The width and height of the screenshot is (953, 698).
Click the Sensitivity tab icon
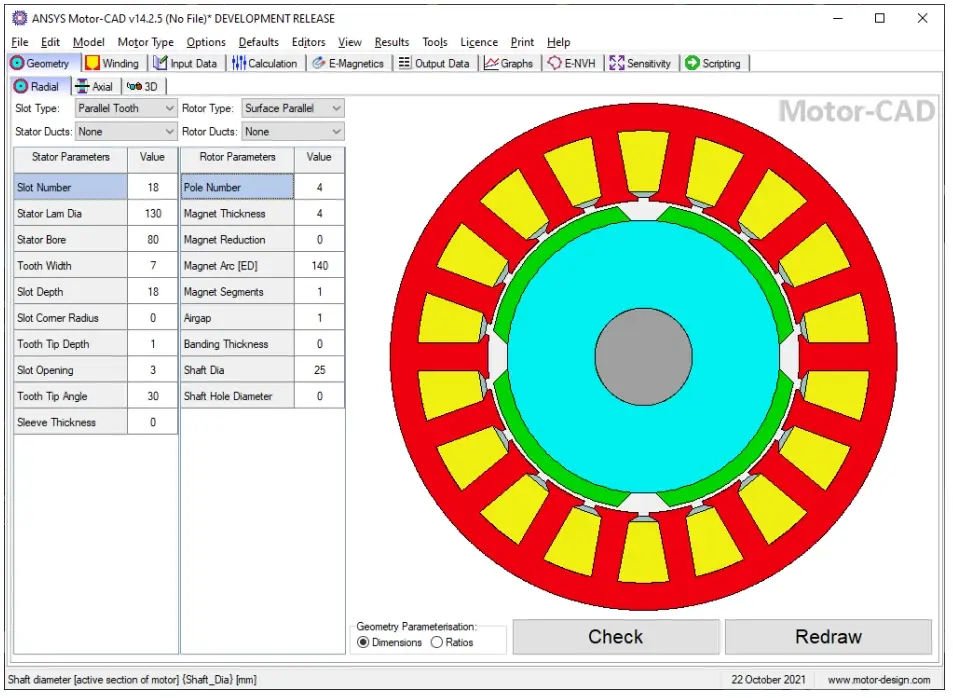617,63
